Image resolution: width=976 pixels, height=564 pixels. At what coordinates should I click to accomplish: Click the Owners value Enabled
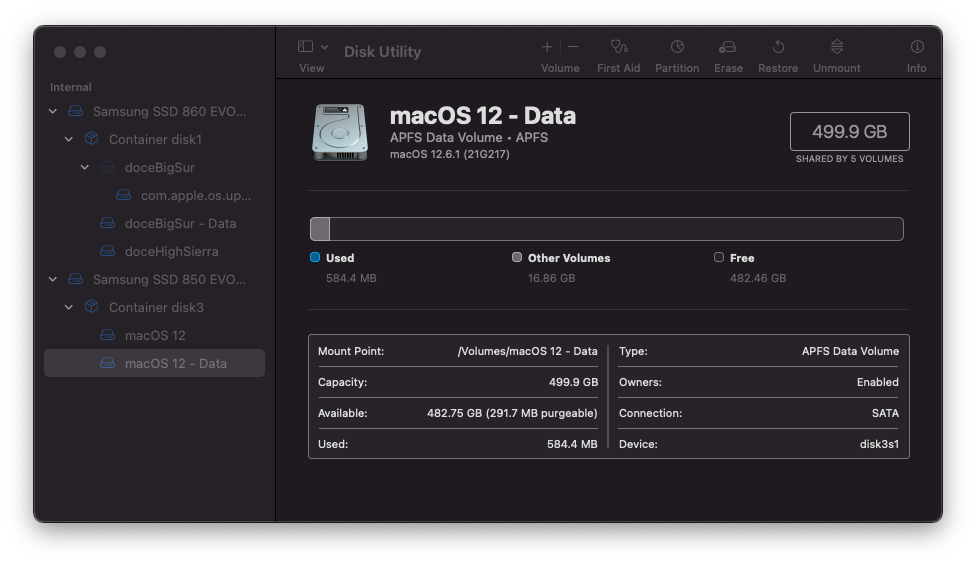click(878, 382)
